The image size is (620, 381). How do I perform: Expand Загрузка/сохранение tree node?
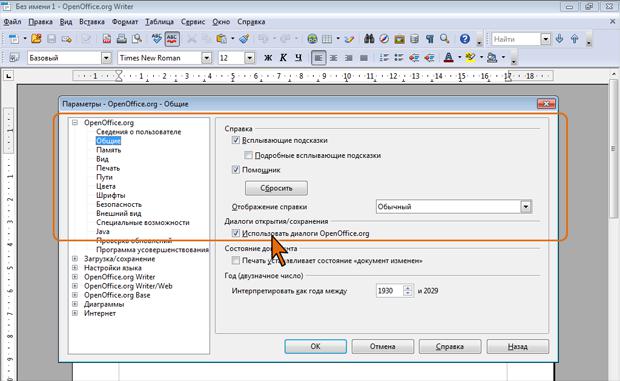coord(75,259)
